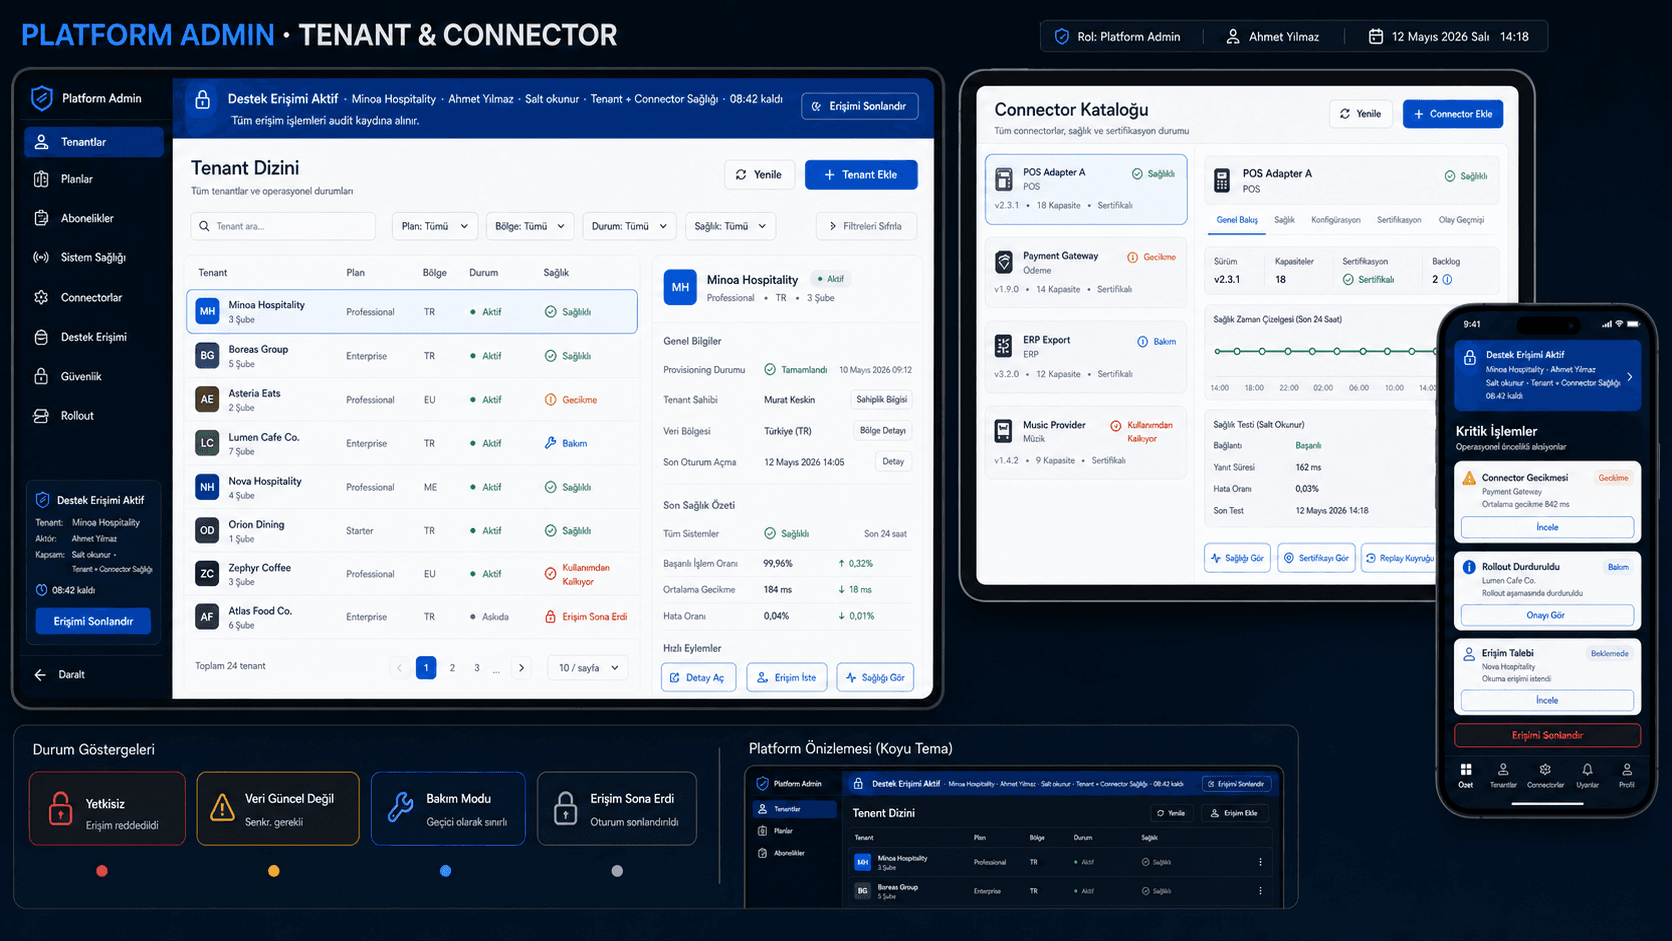Open Profil icon on phone nav bar
The width and height of the screenshot is (1672, 941).
1627,775
